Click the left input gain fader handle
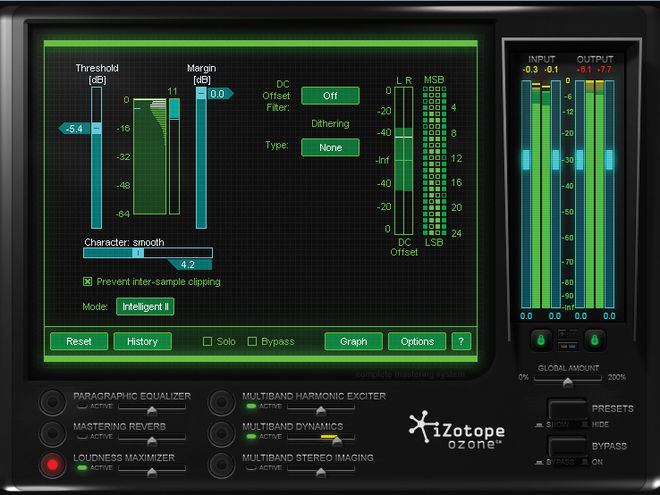 point(526,160)
